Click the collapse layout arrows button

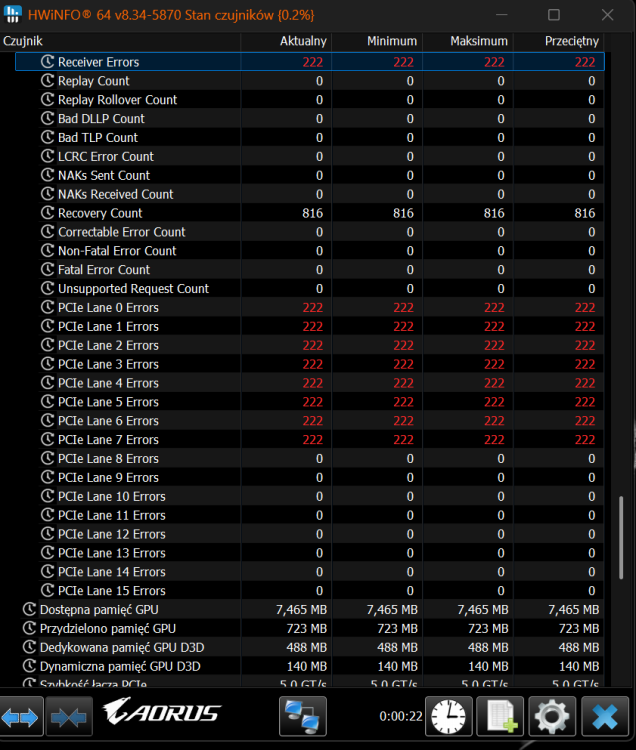point(69,717)
